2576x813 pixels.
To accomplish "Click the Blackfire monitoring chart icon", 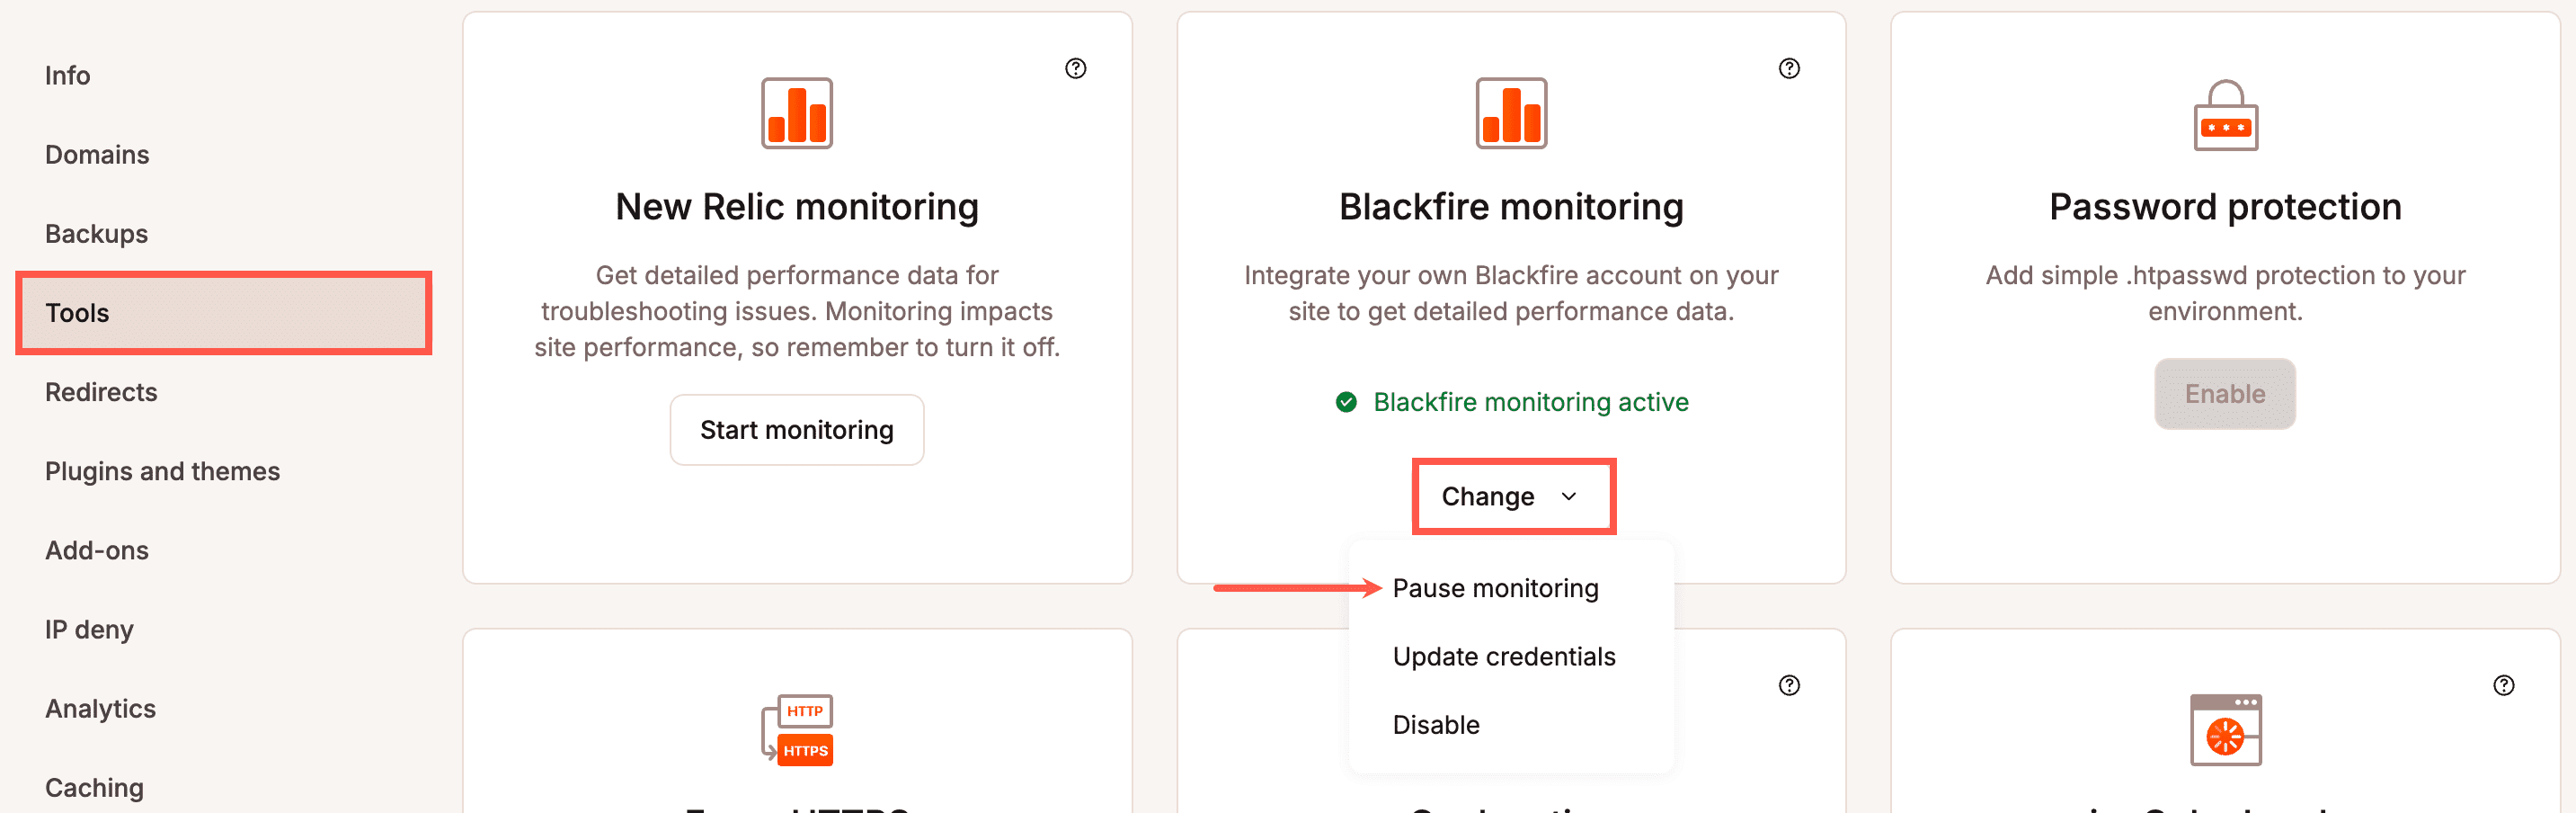I will pyautogui.click(x=1510, y=113).
